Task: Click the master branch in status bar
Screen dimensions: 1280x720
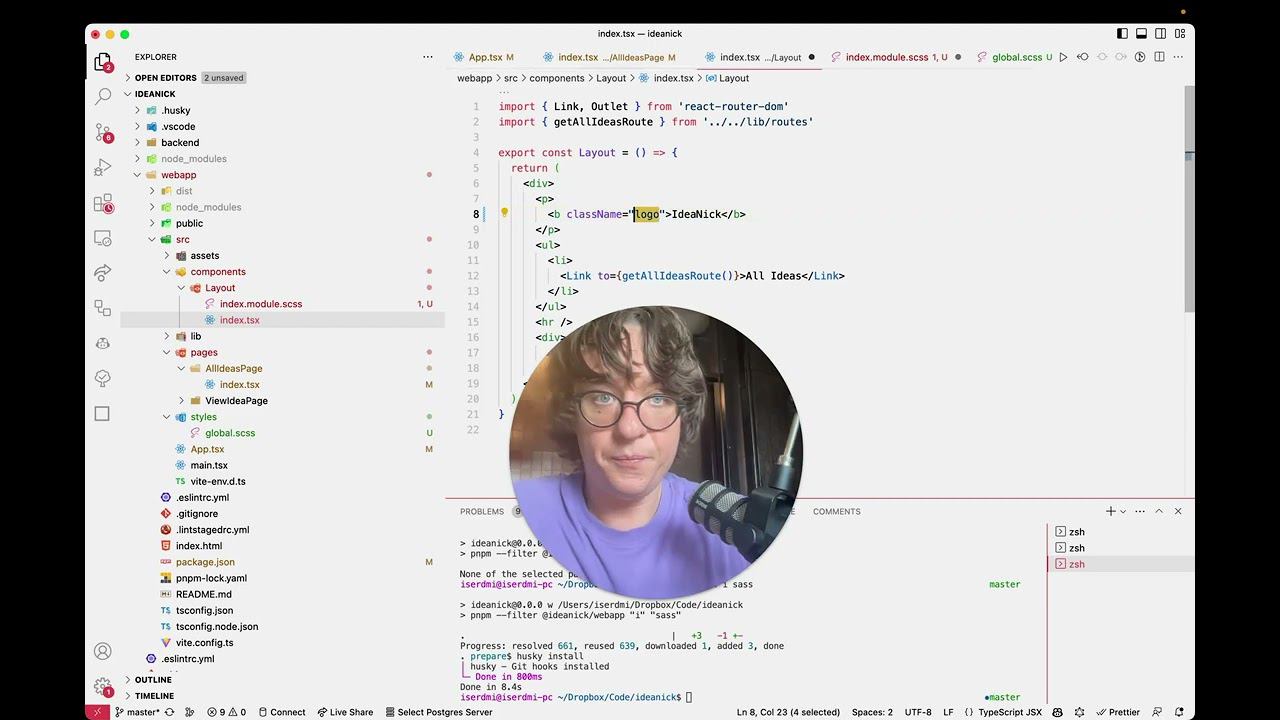Action: (138, 712)
